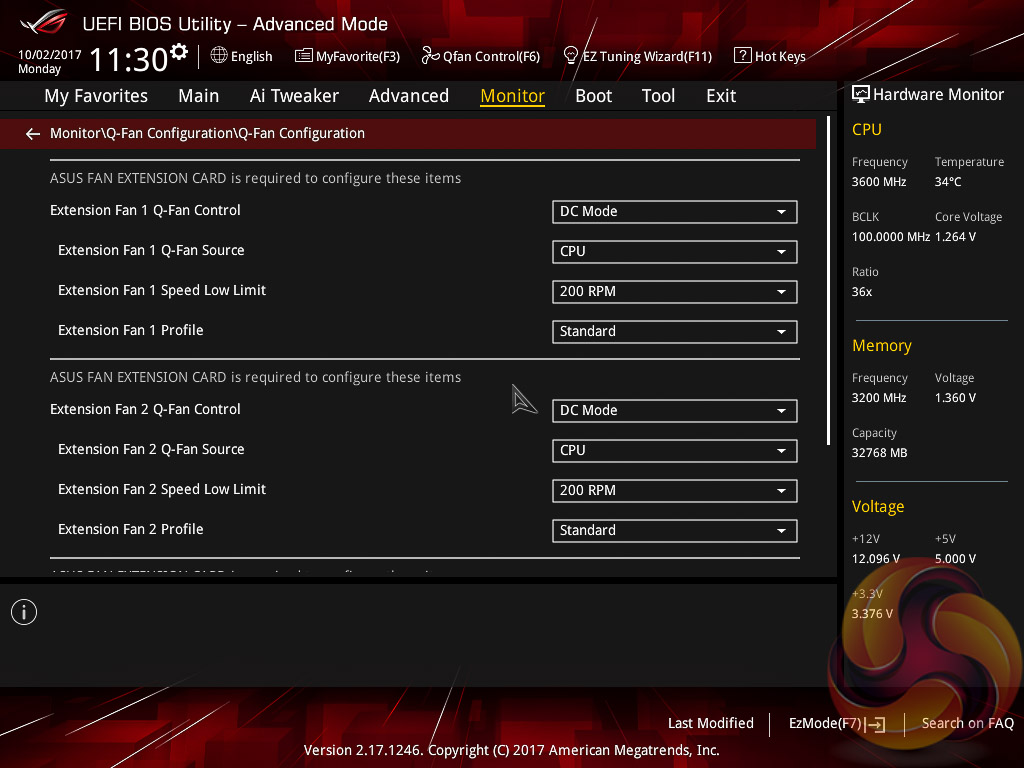Click the EZ Tuning Wizard bulb icon
Image resolution: width=1024 pixels, height=768 pixels.
[571, 56]
